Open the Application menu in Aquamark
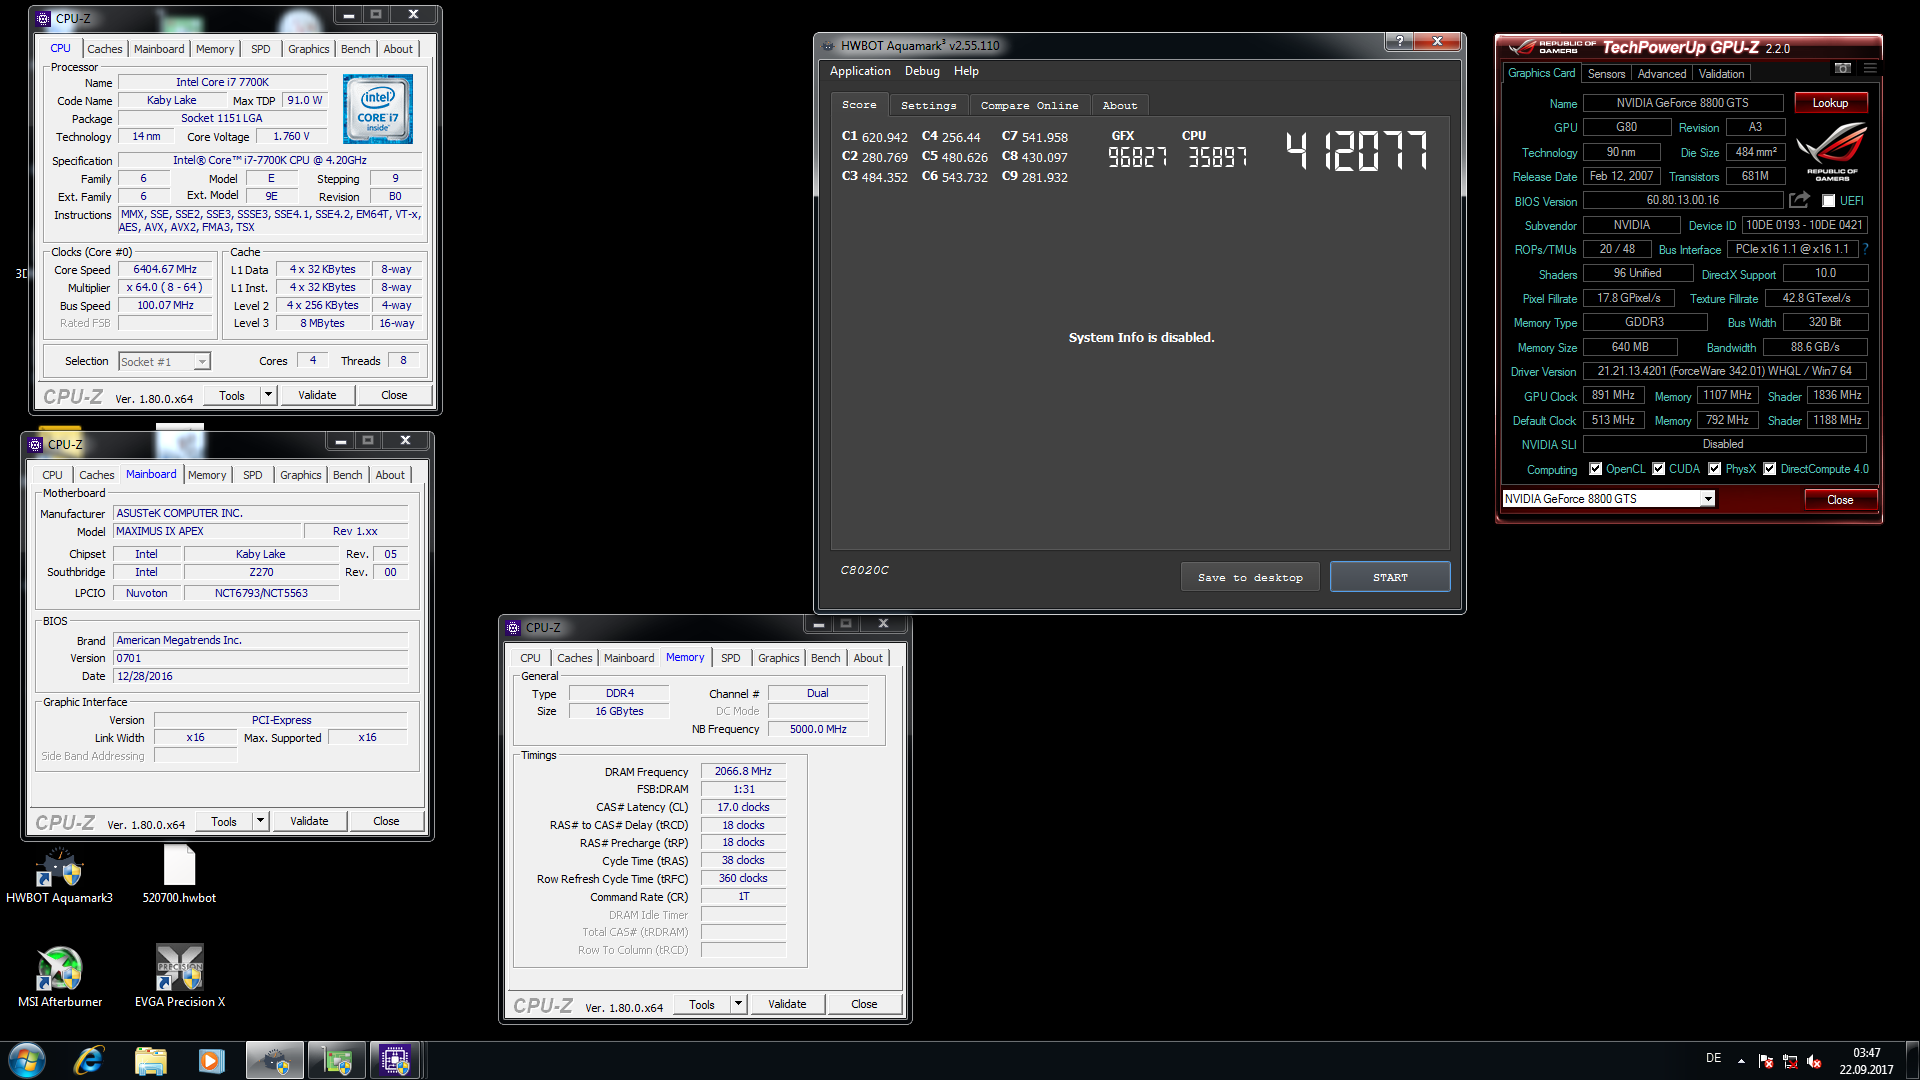The width and height of the screenshot is (1920, 1080). (860, 71)
